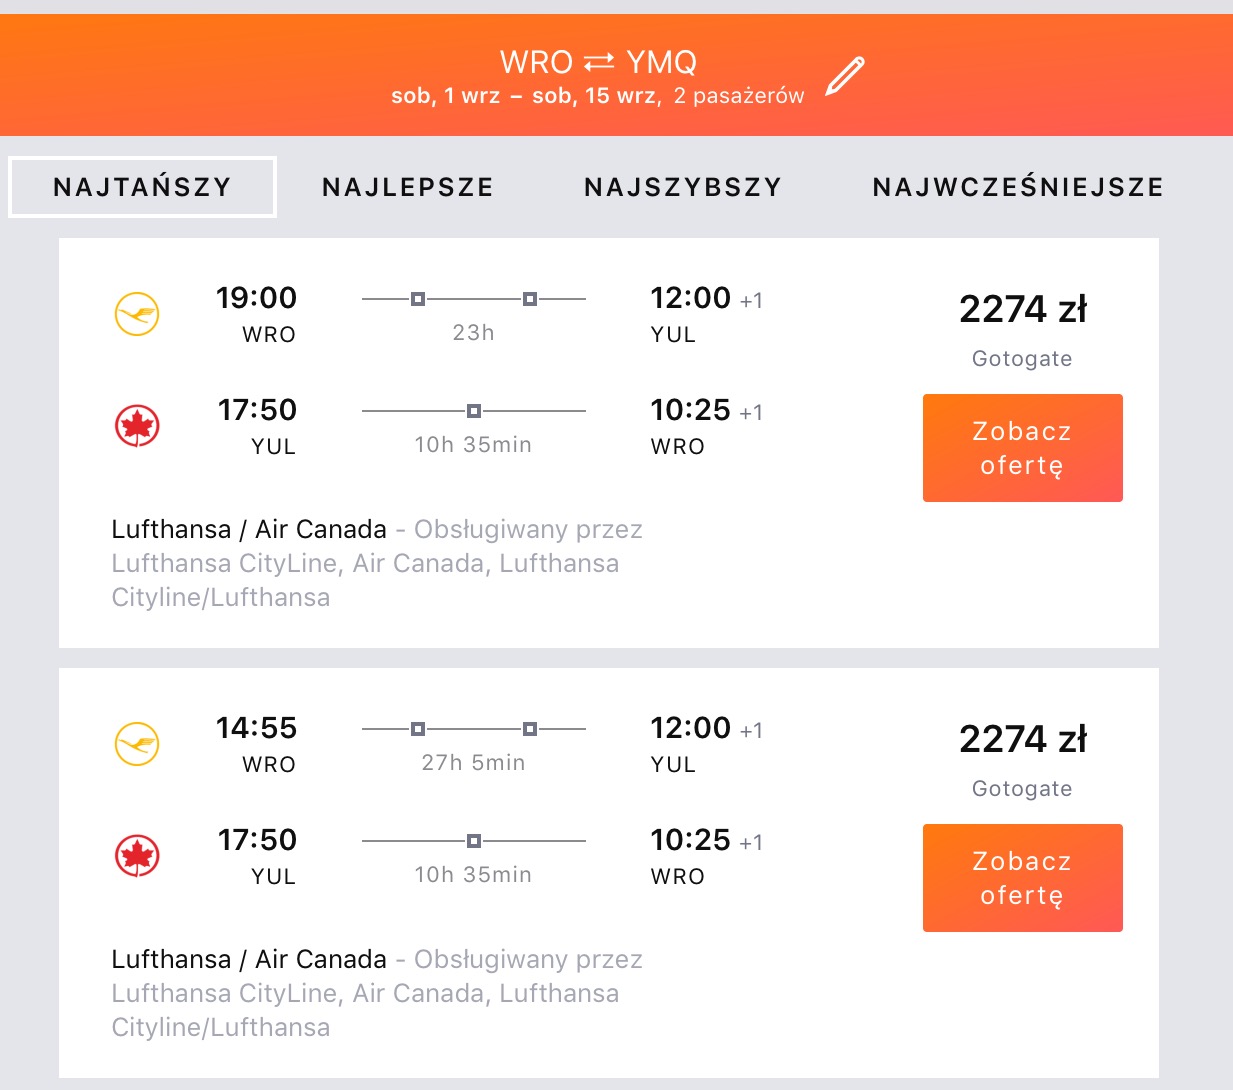Click Gotogate provider in second offer
The height and width of the screenshot is (1090, 1233).
[1022, 789]
